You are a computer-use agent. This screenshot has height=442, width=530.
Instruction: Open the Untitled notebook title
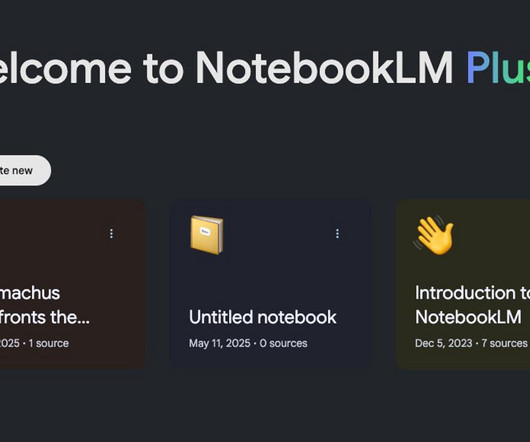263,317
